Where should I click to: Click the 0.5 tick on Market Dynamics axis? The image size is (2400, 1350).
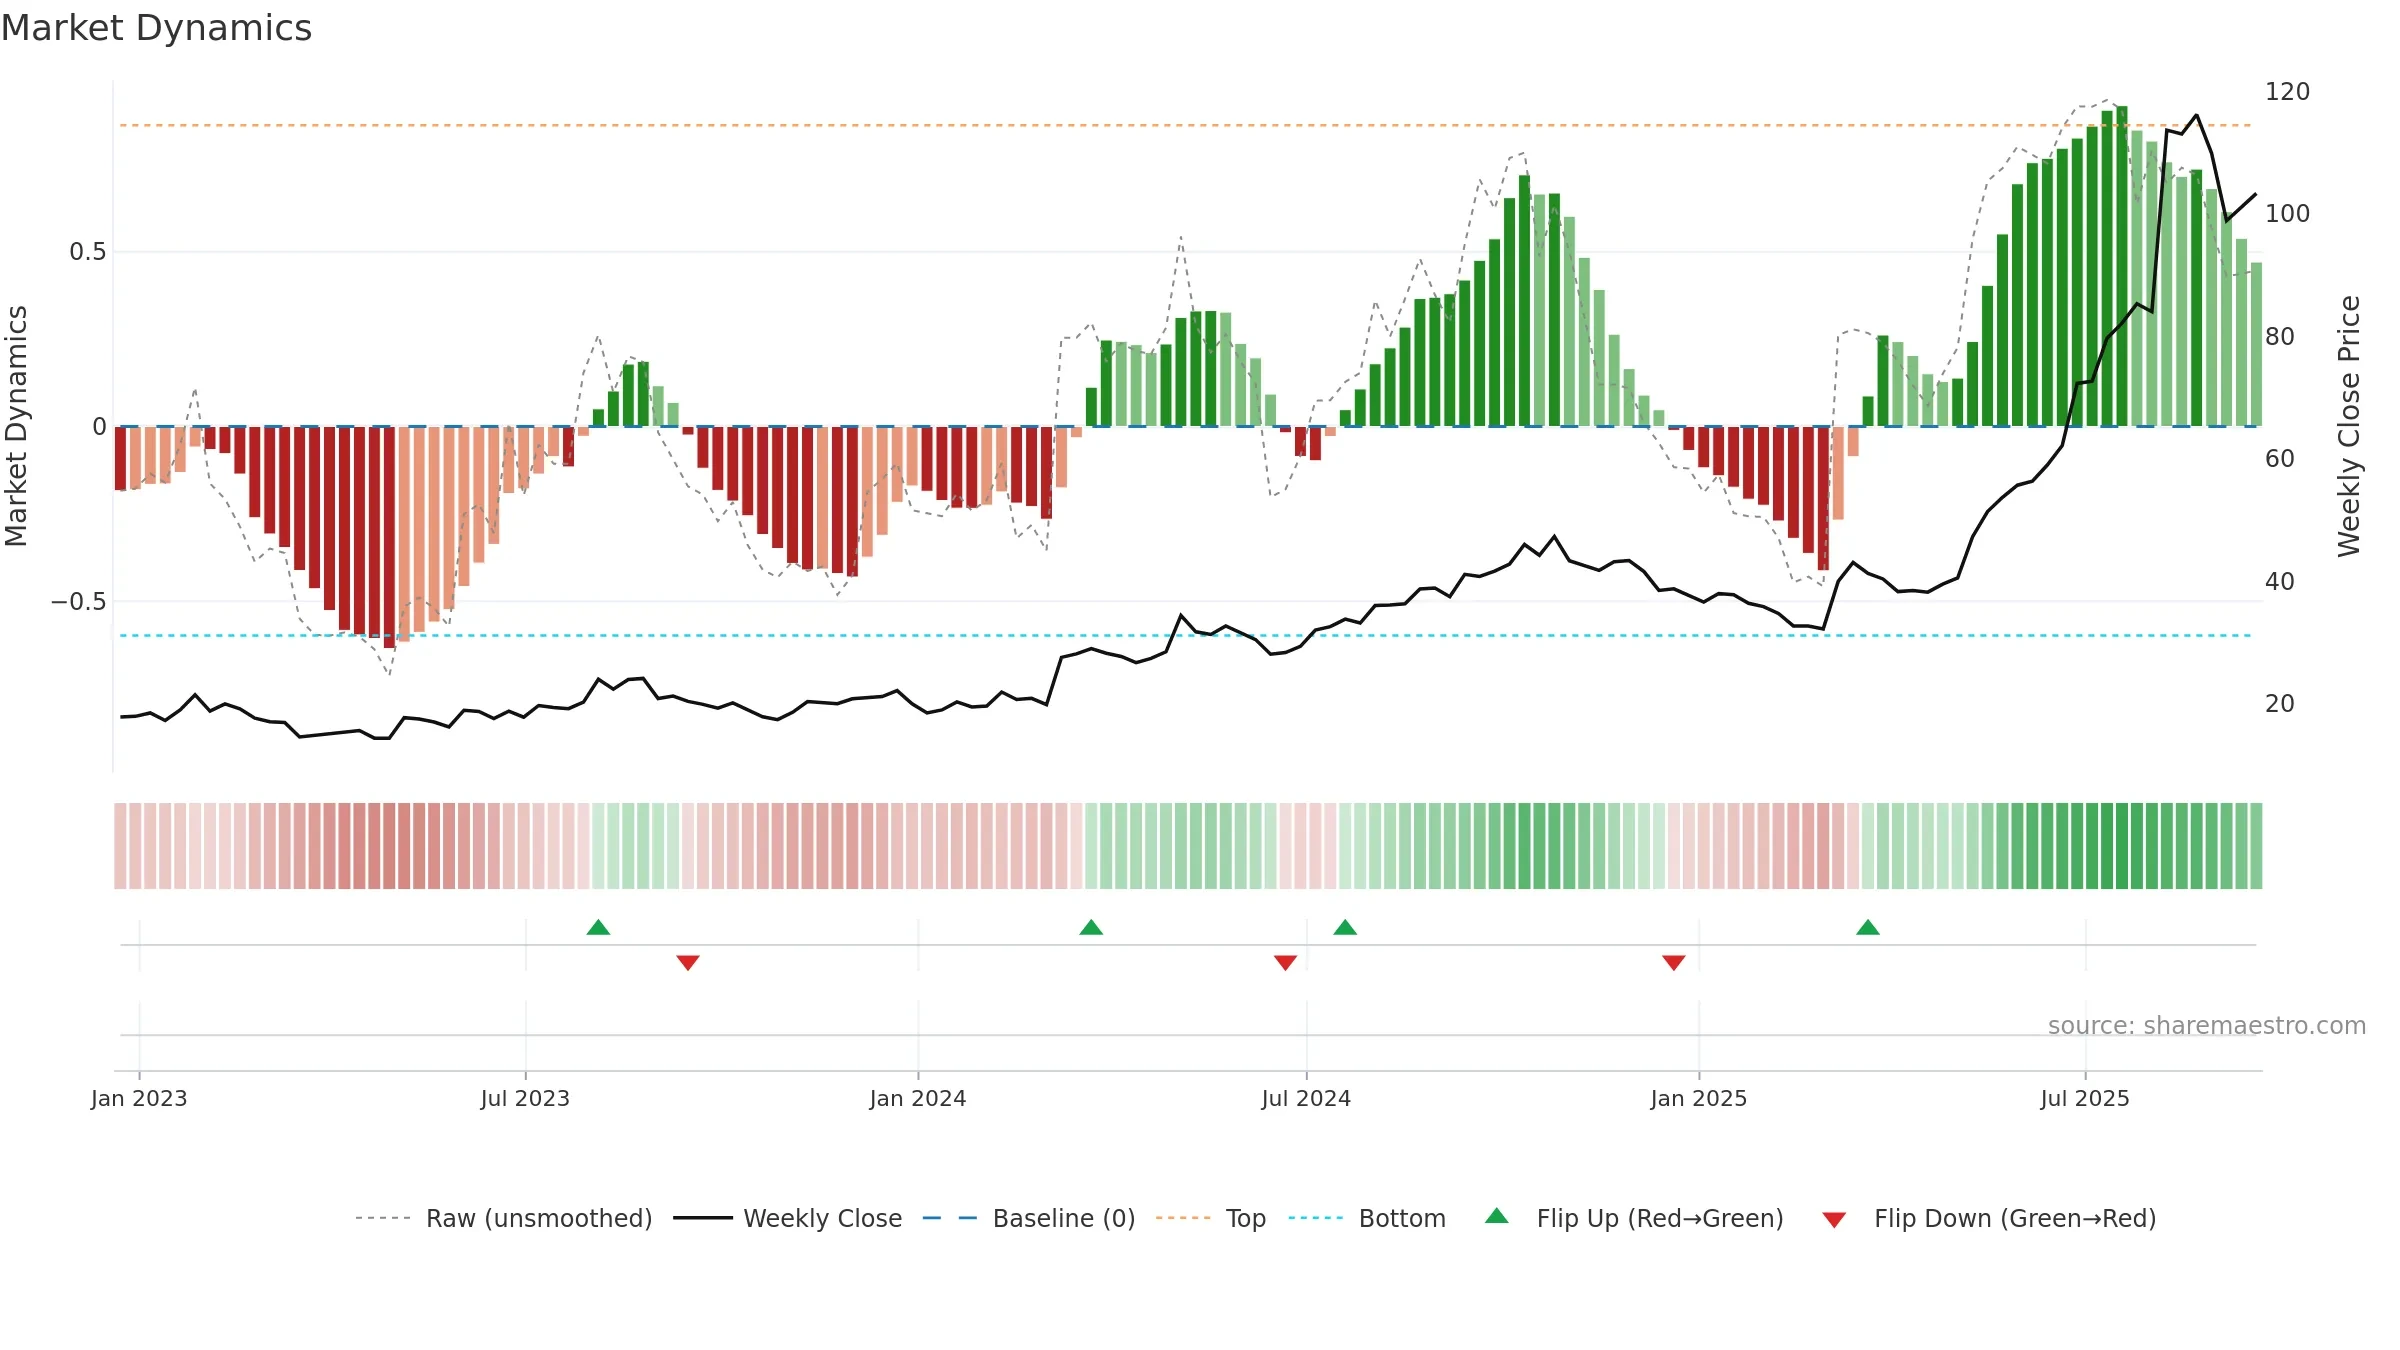pos(88,252)
